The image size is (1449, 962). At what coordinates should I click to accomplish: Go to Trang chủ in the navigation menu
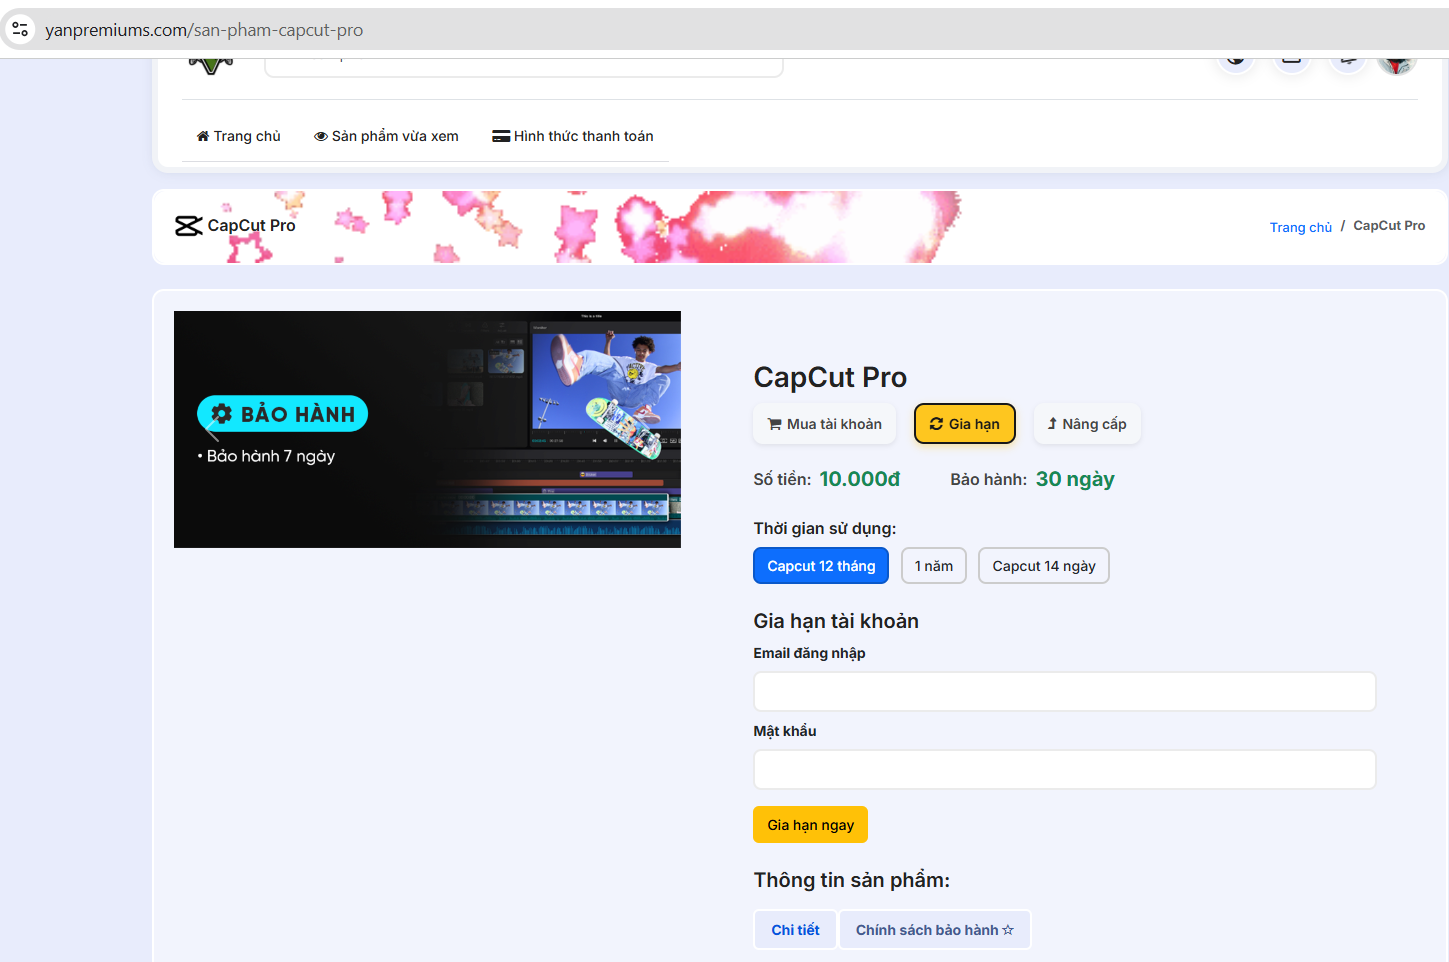pyautogui.click(x=238, y=136)
